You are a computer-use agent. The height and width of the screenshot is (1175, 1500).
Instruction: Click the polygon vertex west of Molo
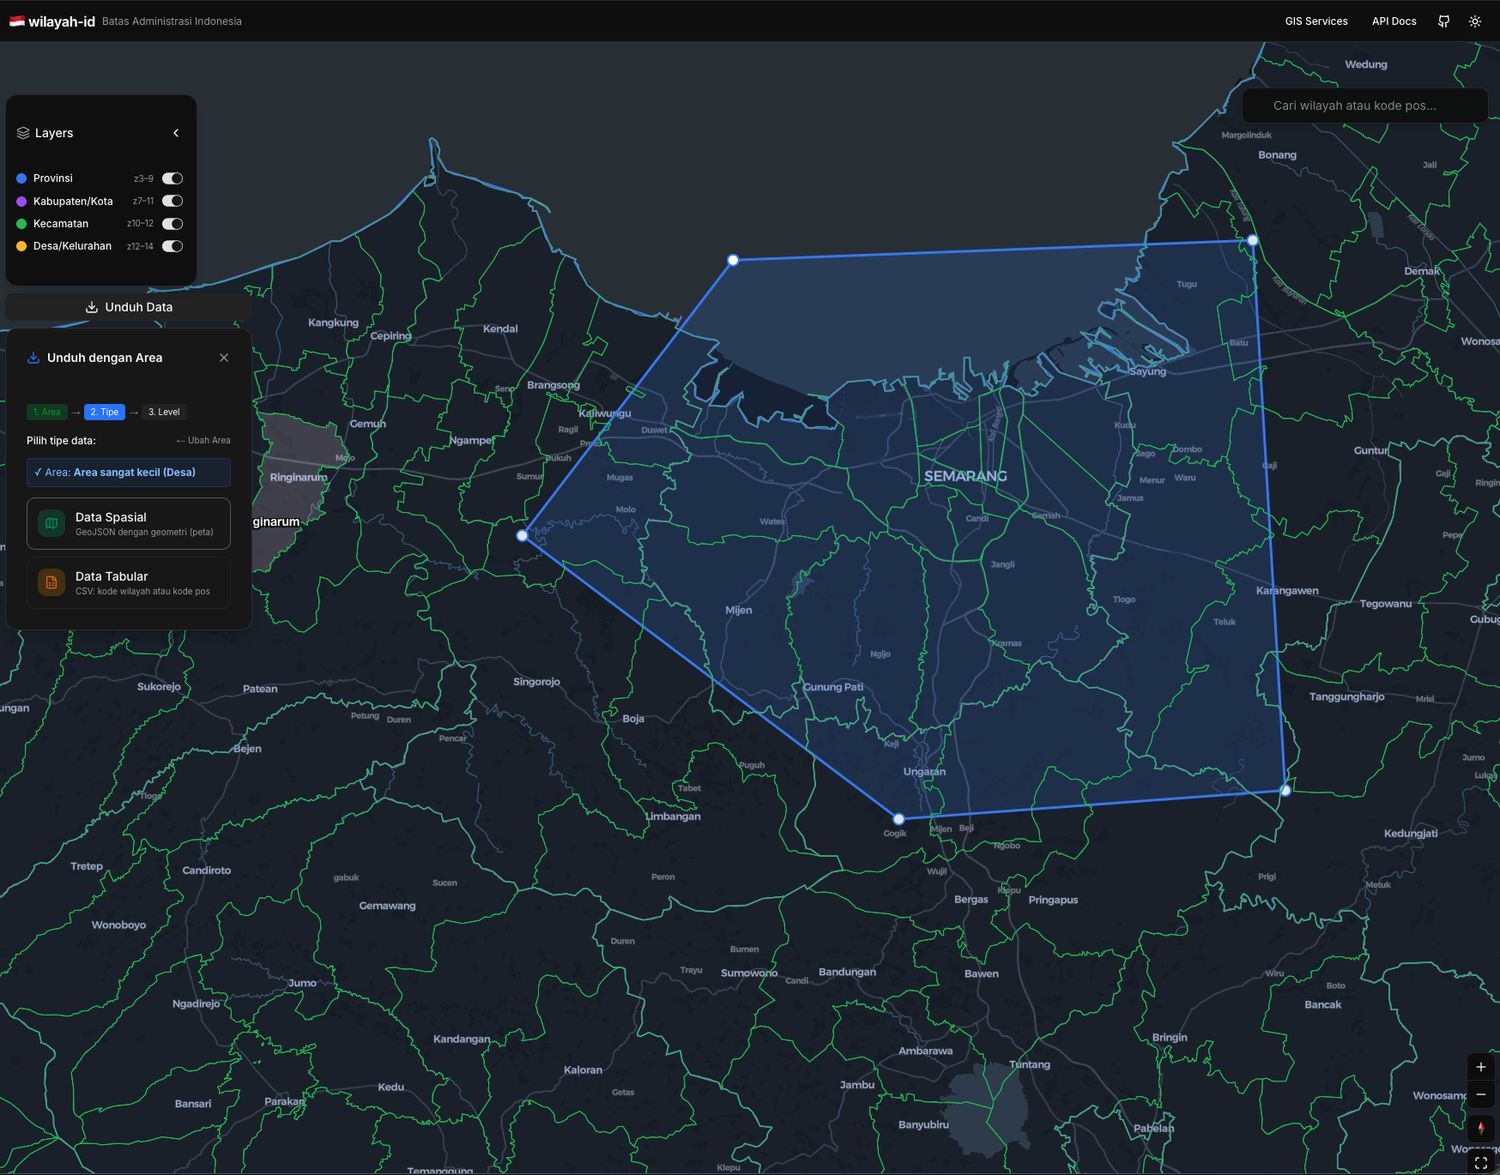pyautogui.click(x=522, y=536)
